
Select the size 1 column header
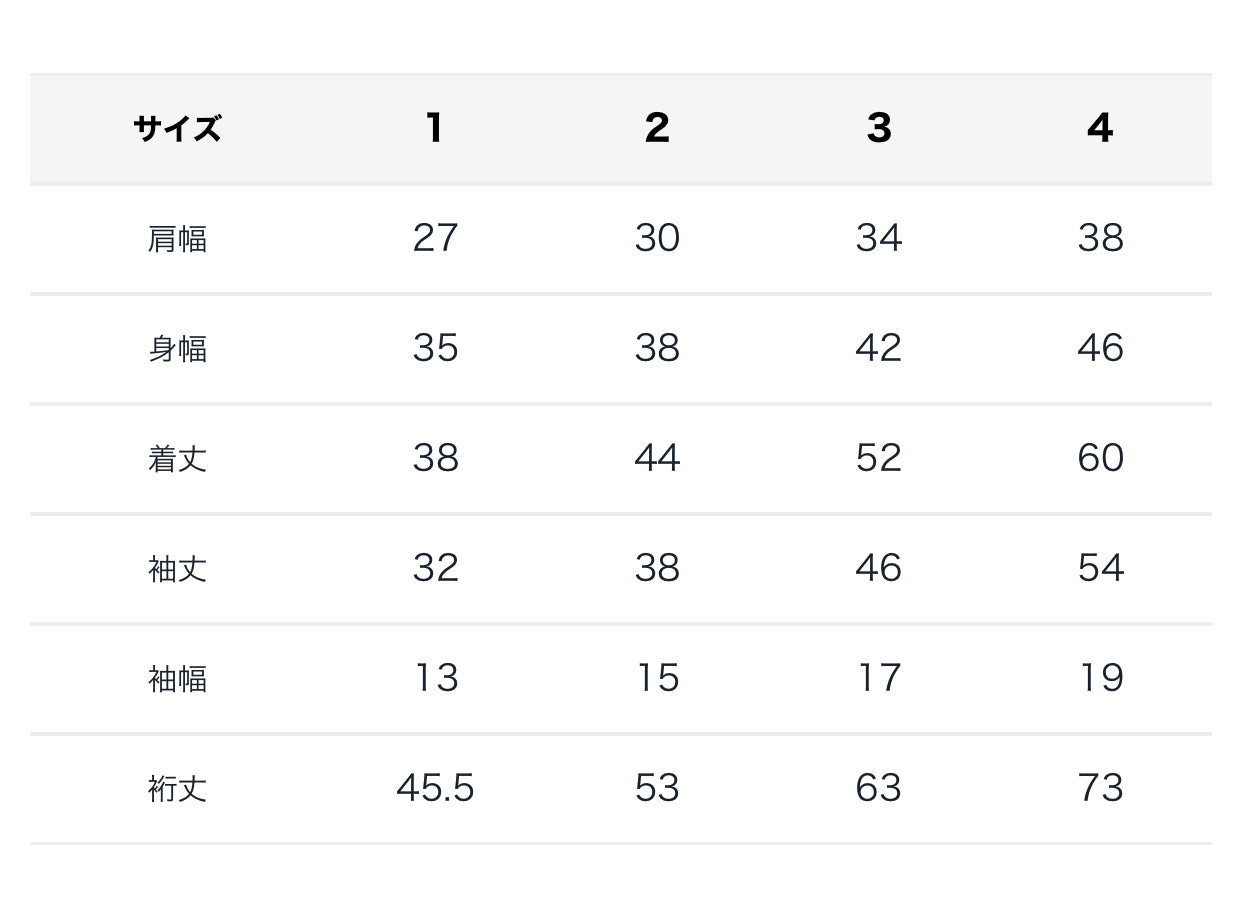[434, 128]
